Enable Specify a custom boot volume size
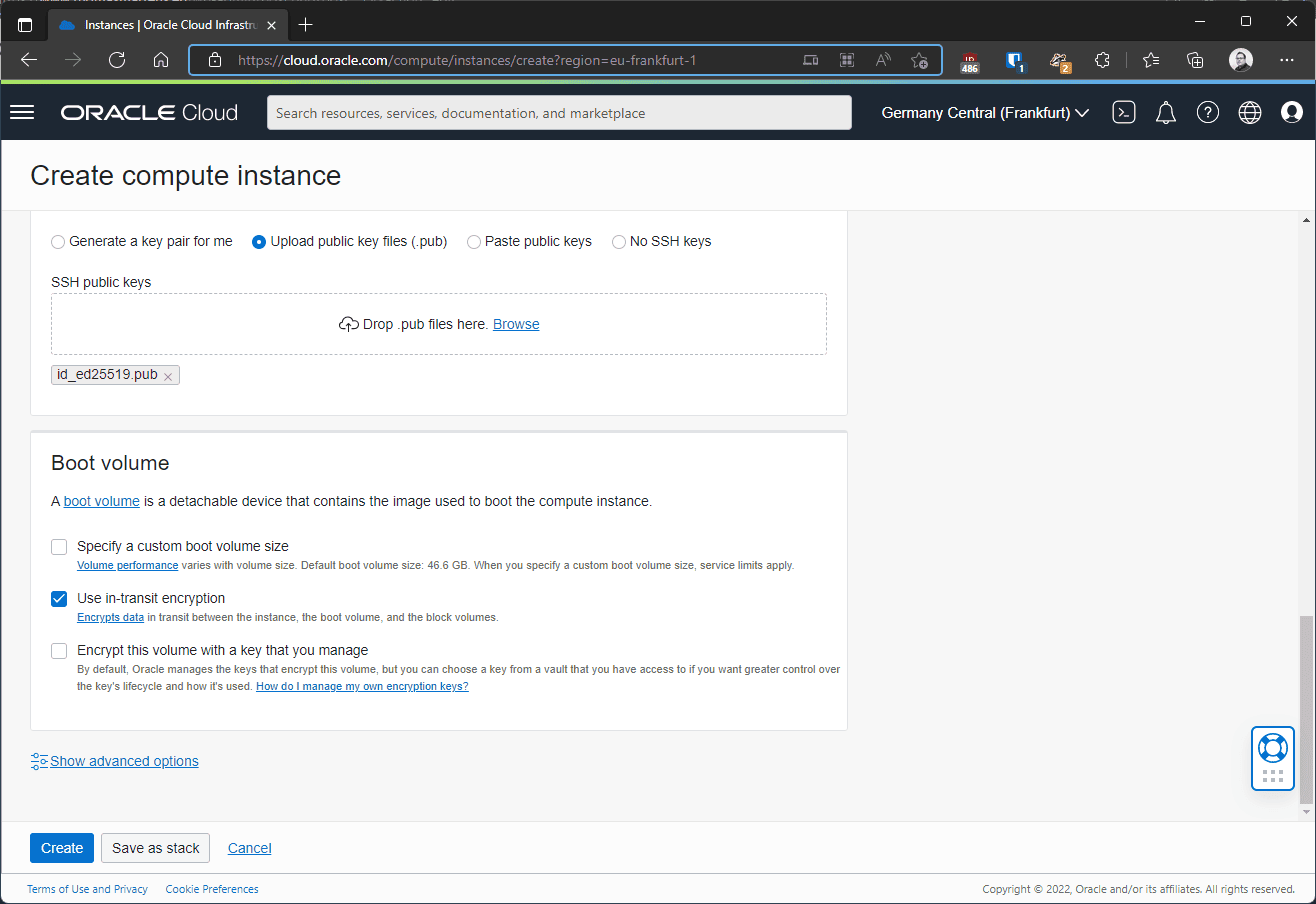This screenshot has height=904, width=1316. (x=59, y=547)
